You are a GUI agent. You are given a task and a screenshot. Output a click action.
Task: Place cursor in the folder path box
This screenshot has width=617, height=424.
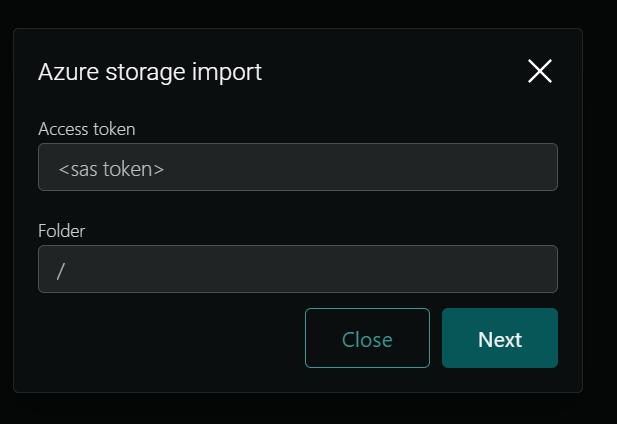pyautogui.click(x=297, y=269)
